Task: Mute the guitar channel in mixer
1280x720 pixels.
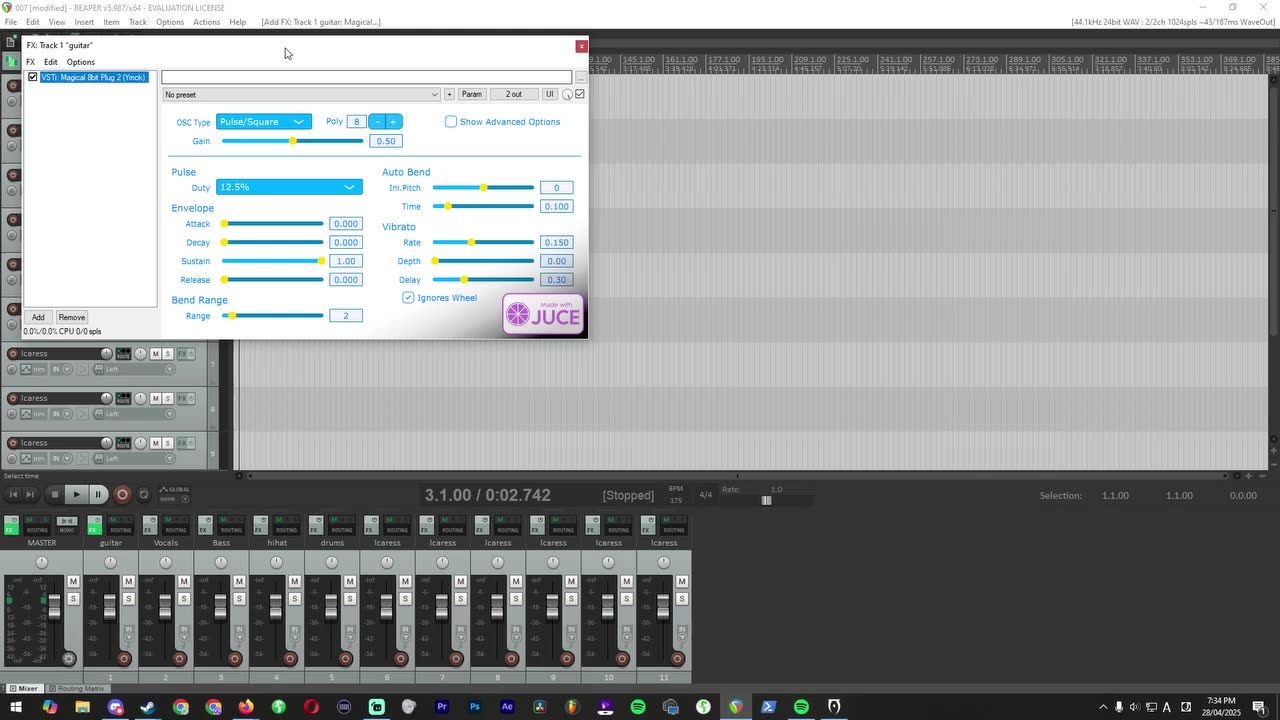Action: coord(128,581)
